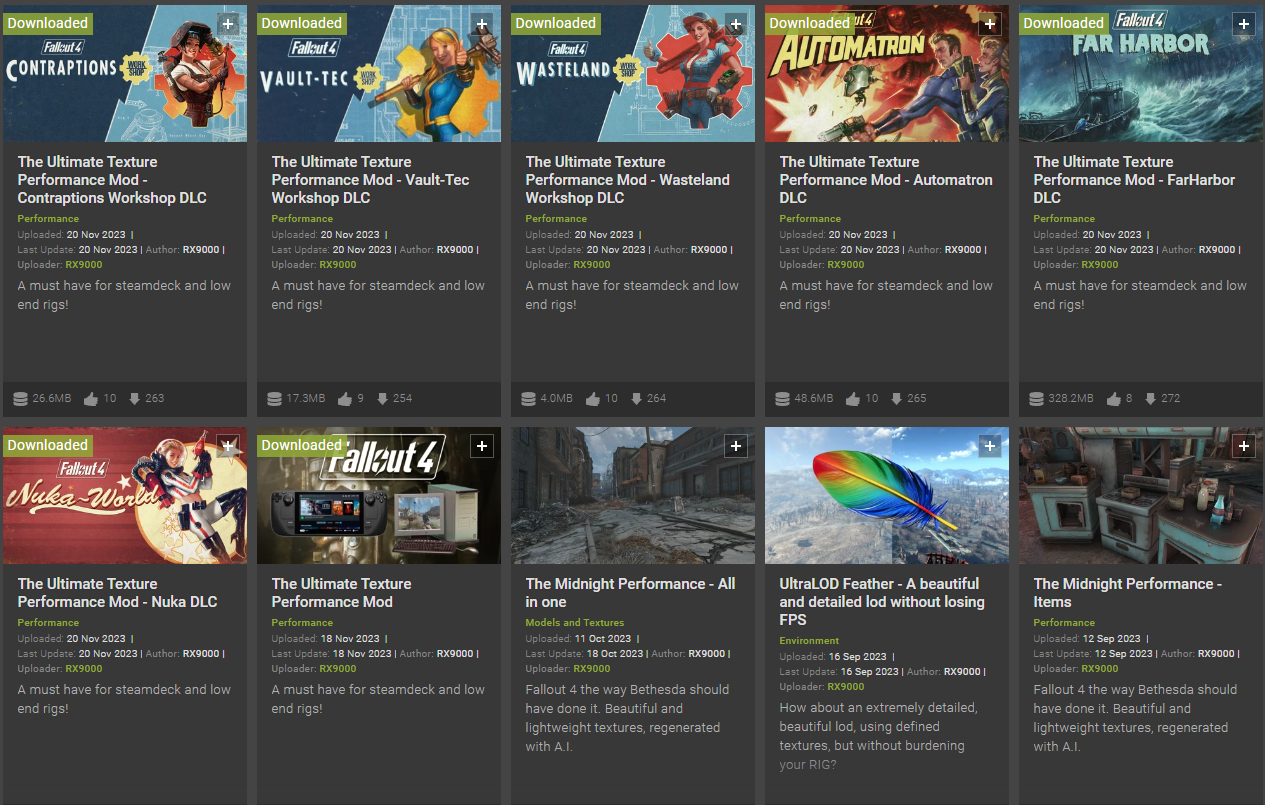Click plus icon on Contraptions Workshop tile
This screenshot has height=805, width=1265.
(228, 23)
